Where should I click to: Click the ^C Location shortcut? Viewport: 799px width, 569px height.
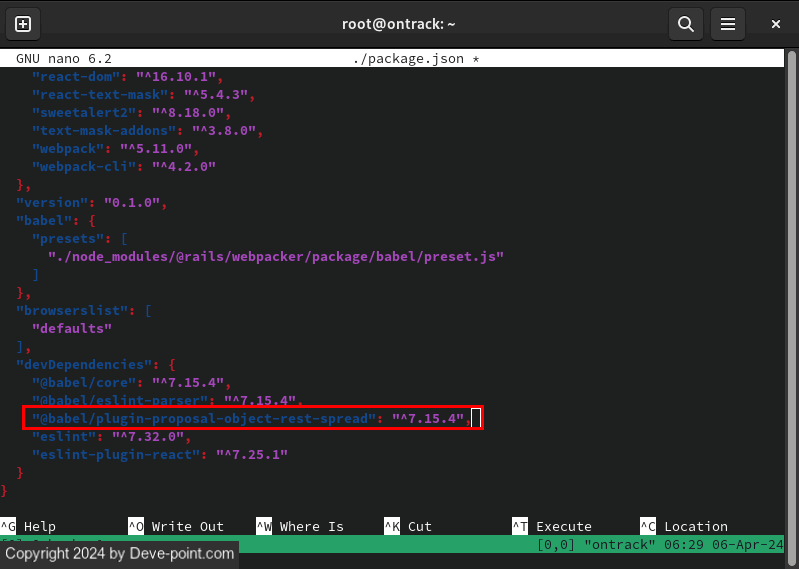click(x=684, y=526)
